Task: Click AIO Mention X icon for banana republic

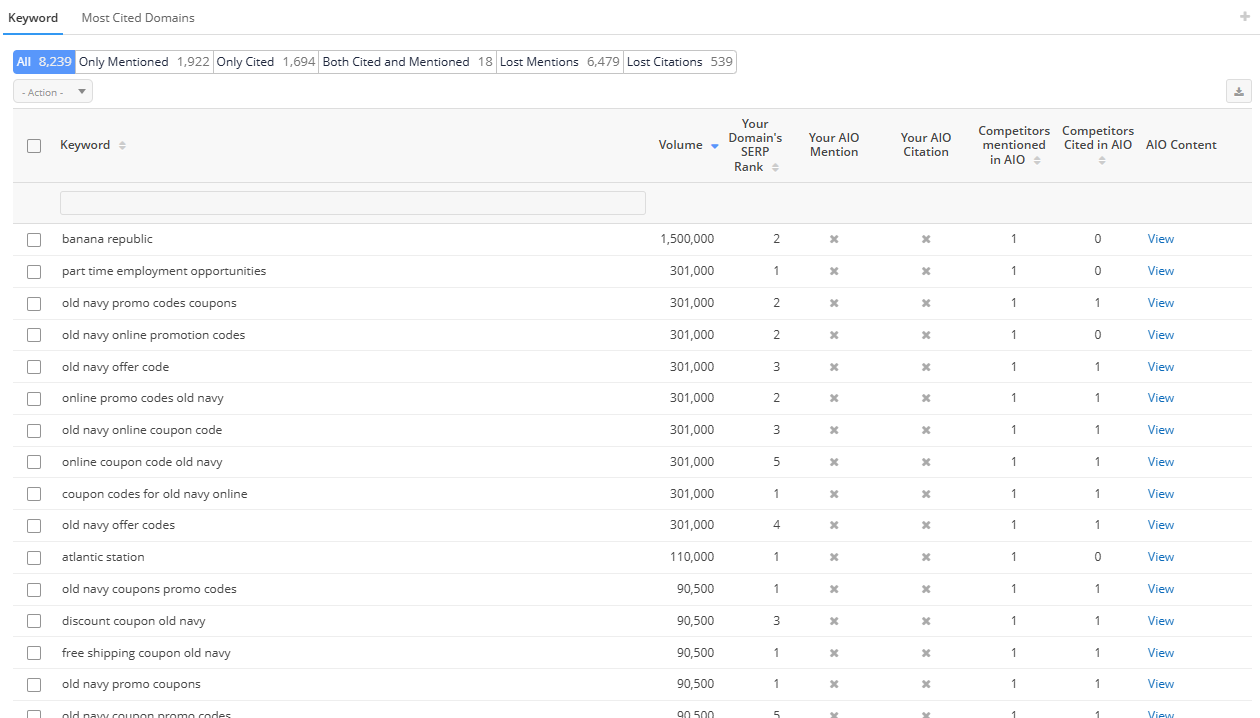Action: (x=834, y=240)
